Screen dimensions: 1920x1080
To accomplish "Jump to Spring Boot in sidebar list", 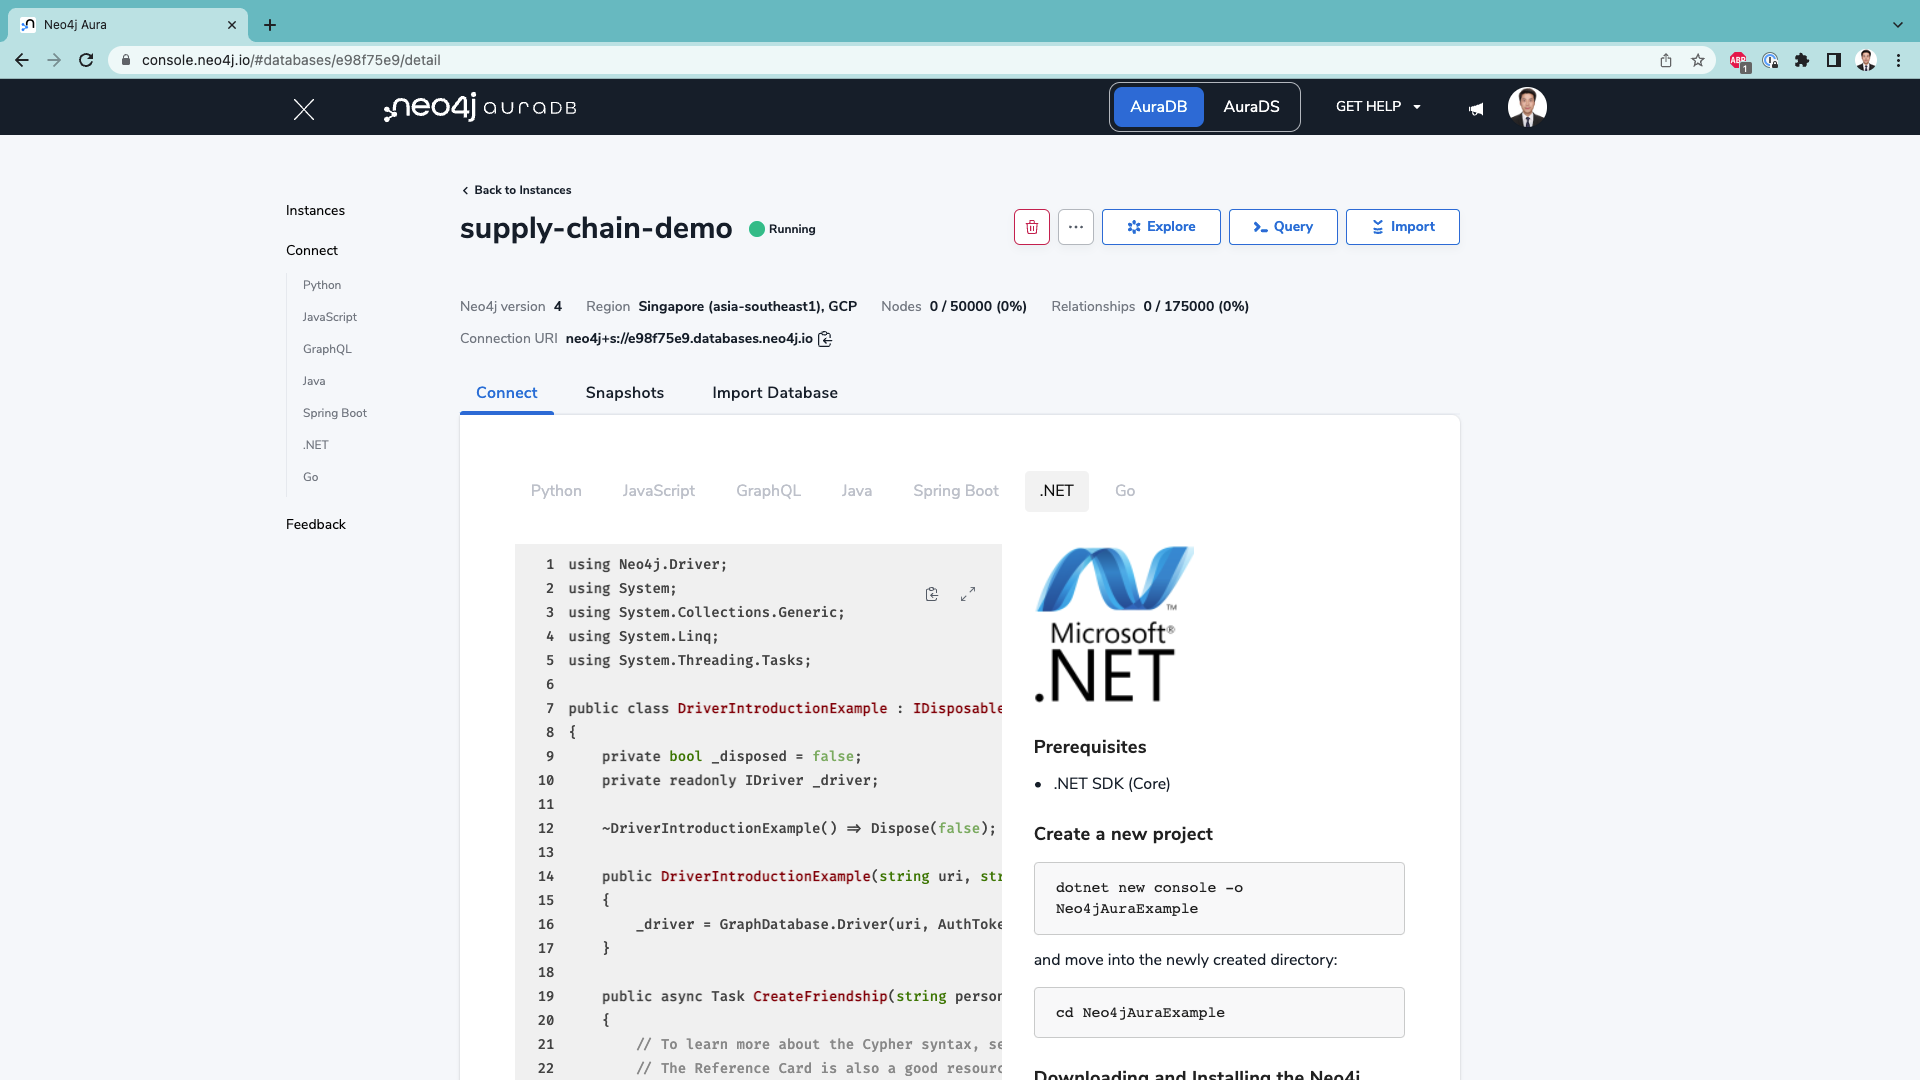I will (335, 413).
